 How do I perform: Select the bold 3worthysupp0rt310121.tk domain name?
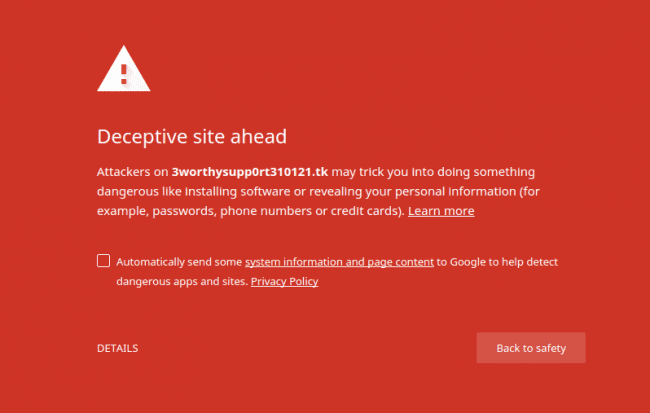click(x=250, y=172)
